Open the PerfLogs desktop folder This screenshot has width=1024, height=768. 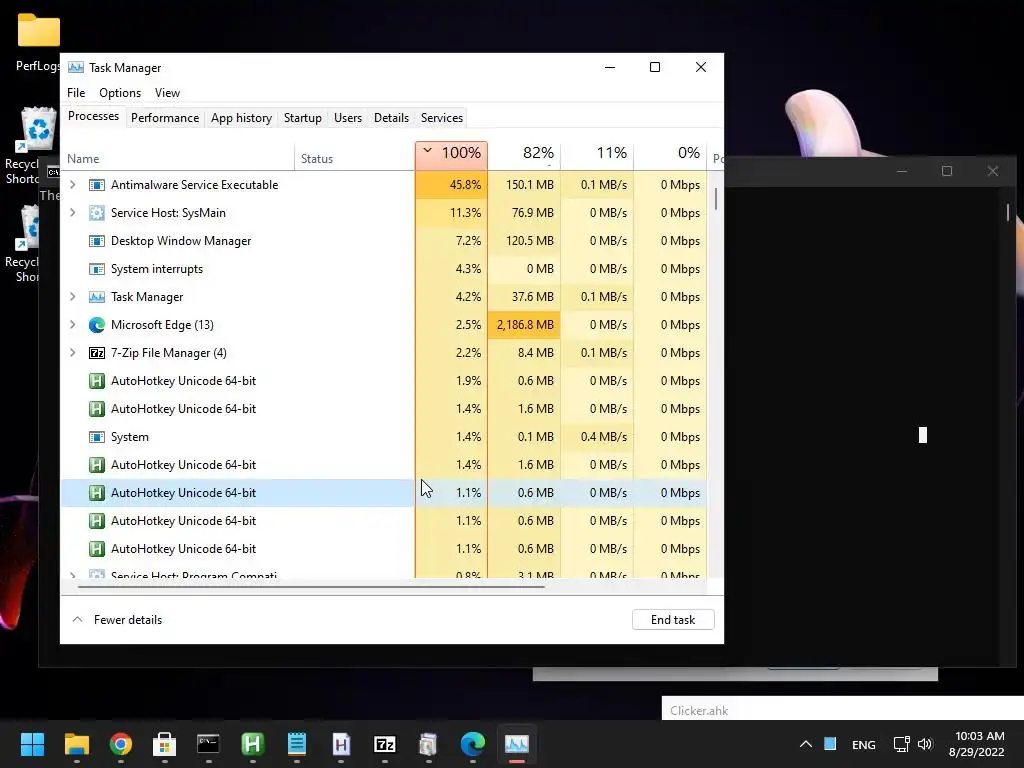(39, 40)
